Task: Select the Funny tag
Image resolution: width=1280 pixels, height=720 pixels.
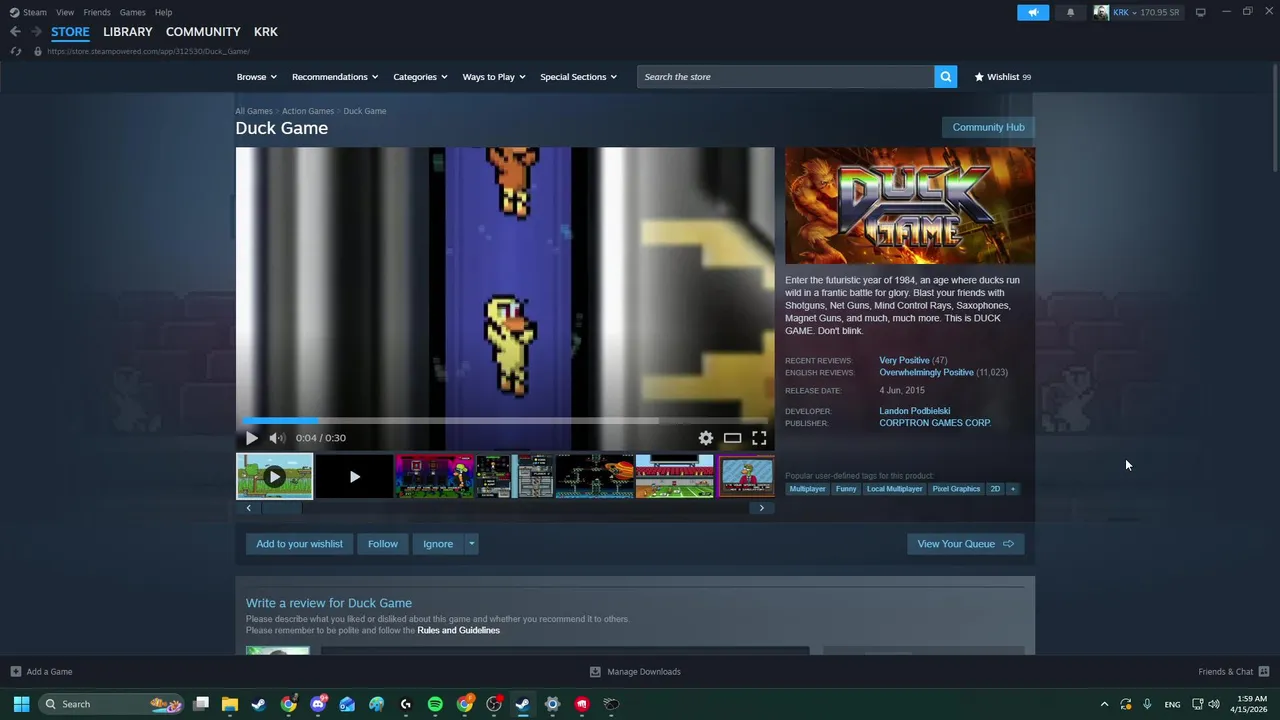Action: [846, 489]
